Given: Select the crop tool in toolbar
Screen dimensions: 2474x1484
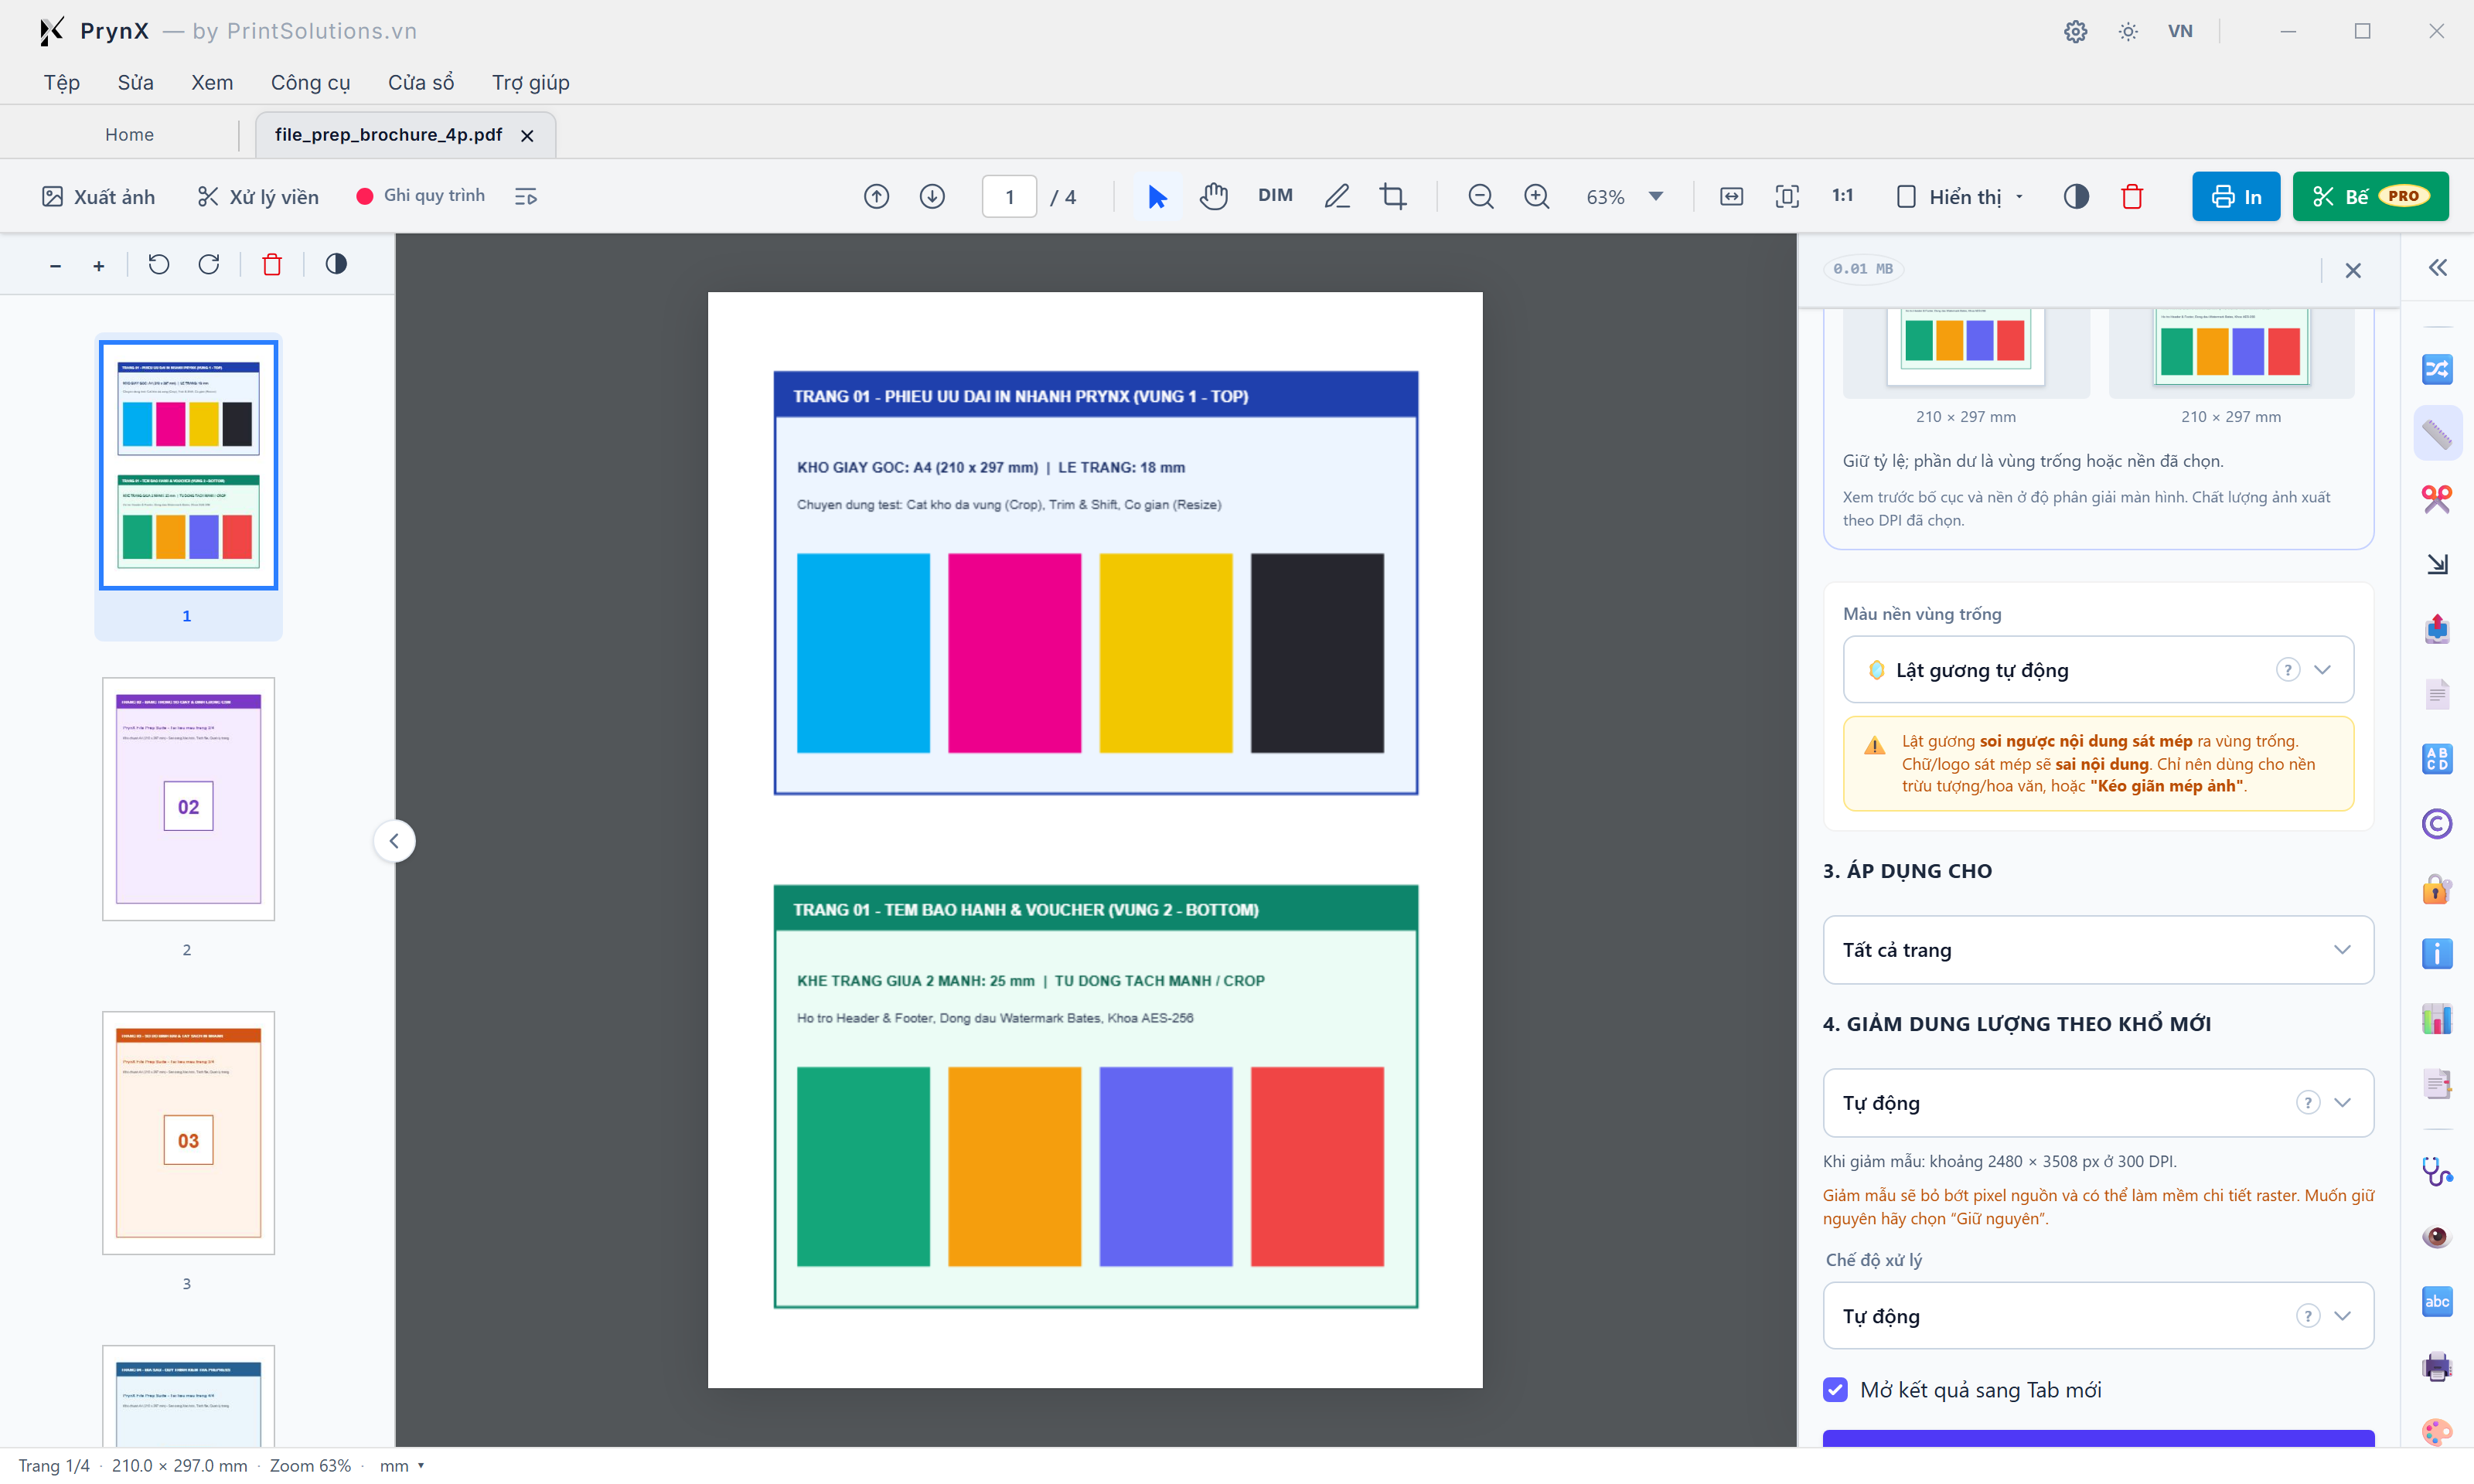Looking at the screenshot, I should pyautogui.click(x=1393, y=196).
